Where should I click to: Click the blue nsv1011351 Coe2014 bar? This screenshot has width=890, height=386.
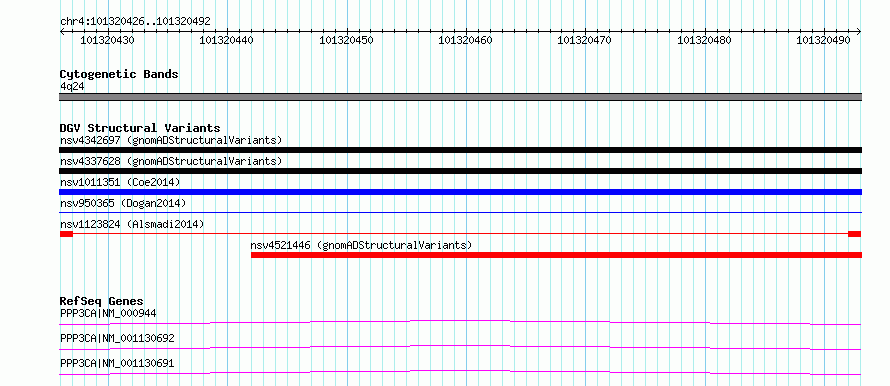point(460,192)
